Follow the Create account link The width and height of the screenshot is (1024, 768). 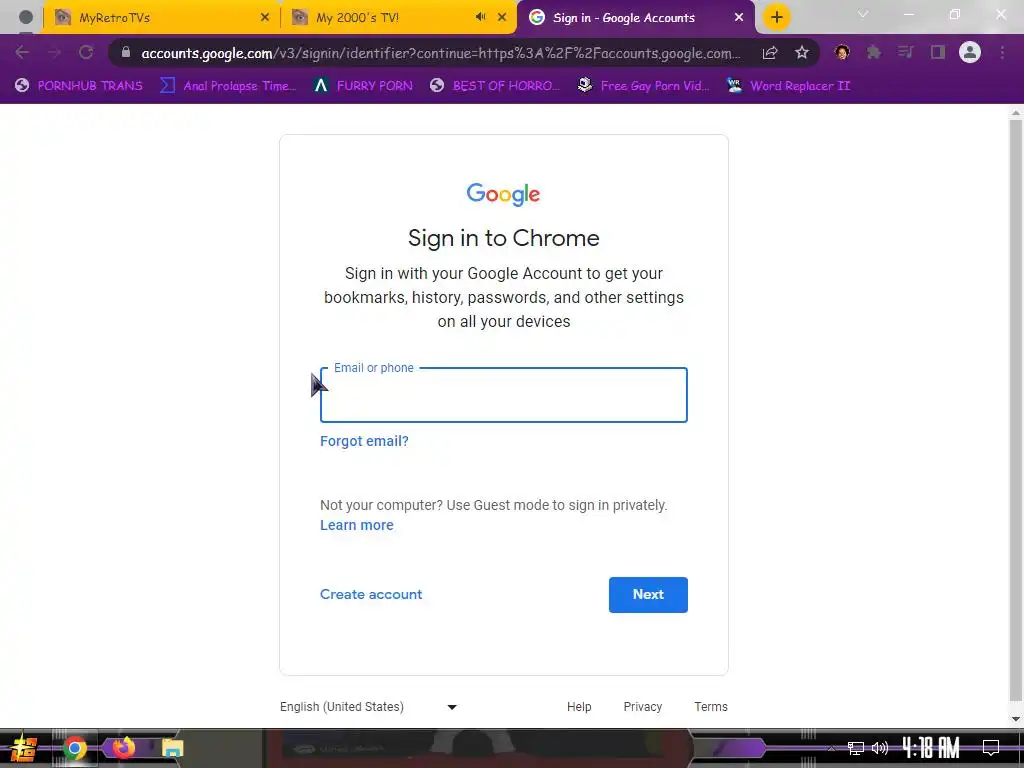371,594
